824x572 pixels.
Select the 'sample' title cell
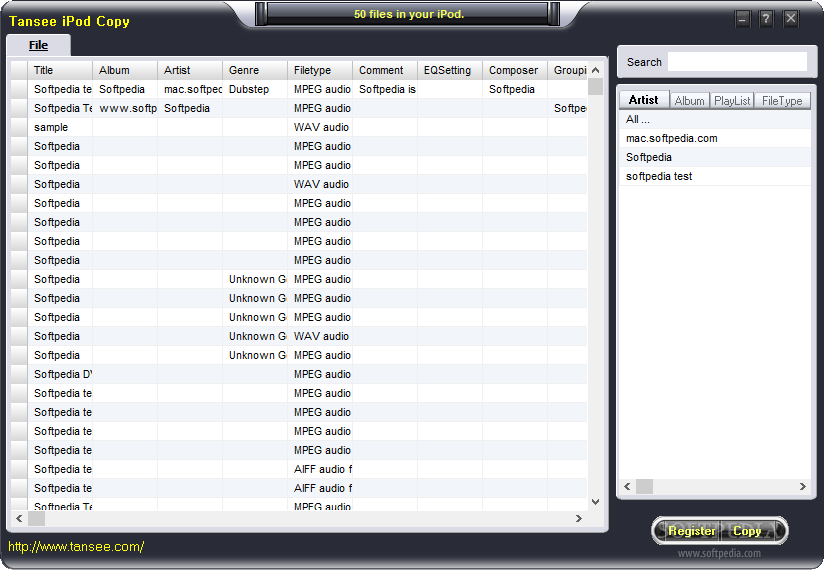pos(60,127)
